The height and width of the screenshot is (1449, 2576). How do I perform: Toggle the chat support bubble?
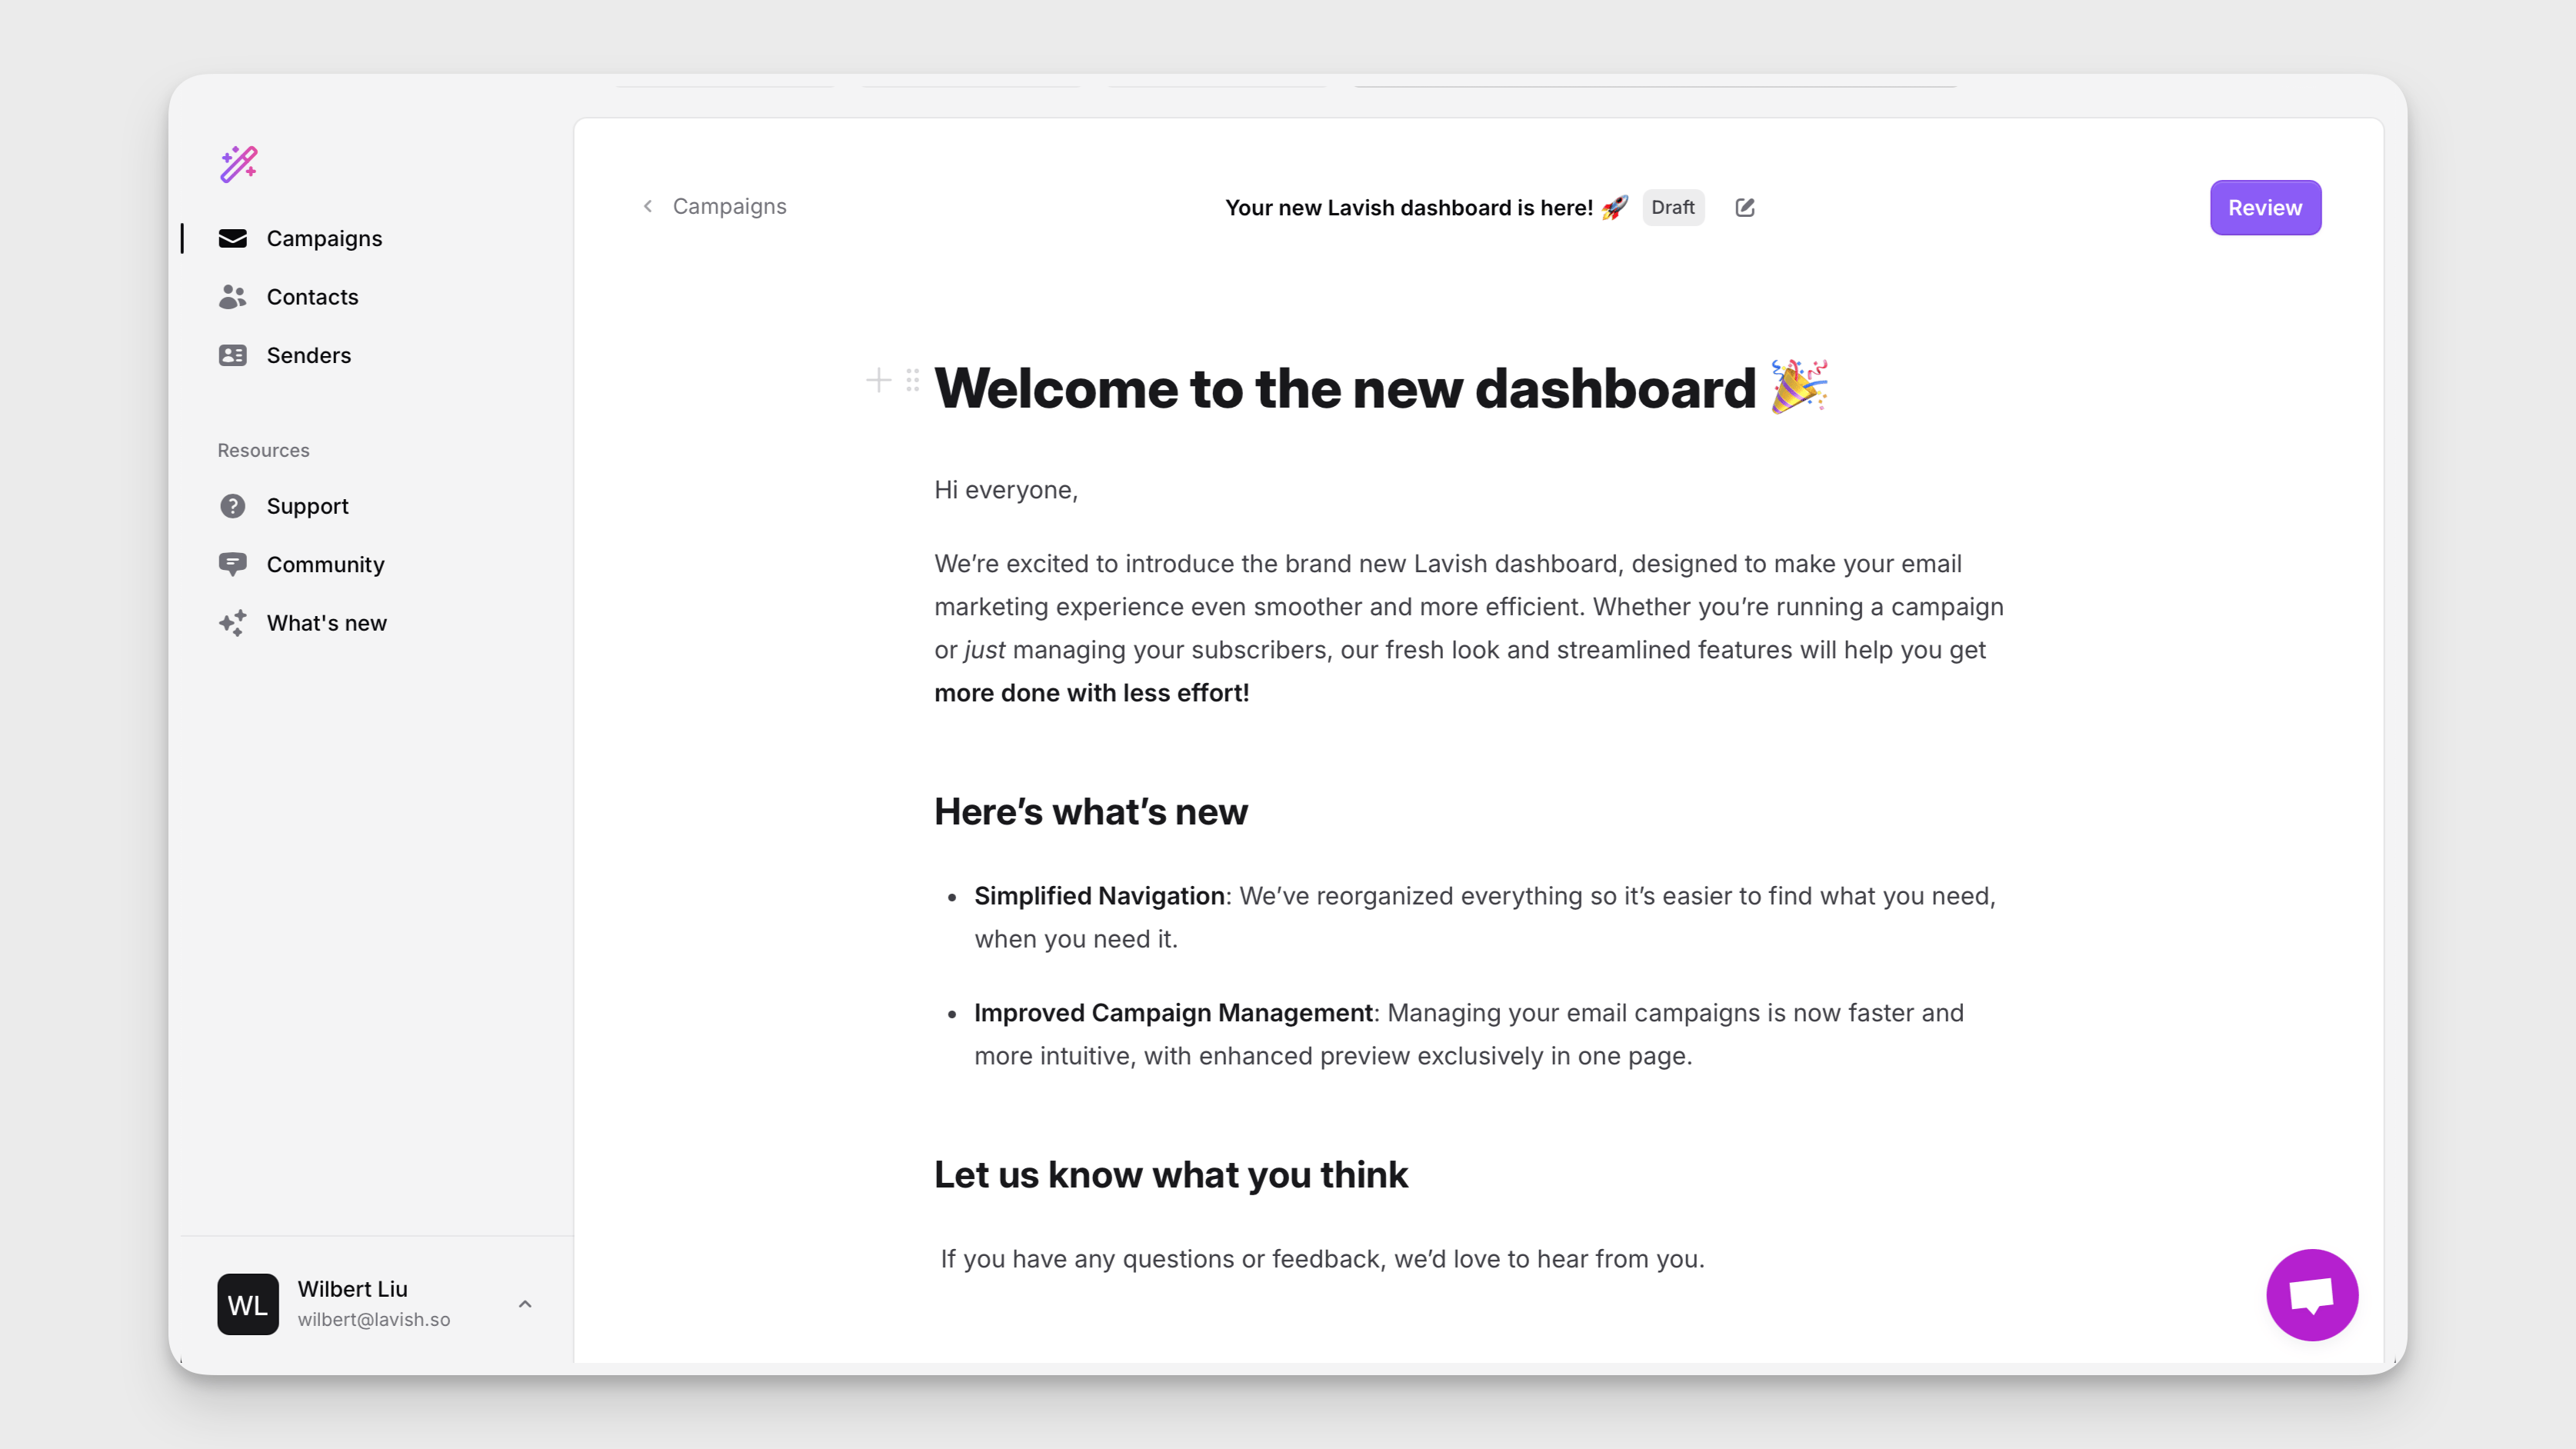[2312, 1295]
